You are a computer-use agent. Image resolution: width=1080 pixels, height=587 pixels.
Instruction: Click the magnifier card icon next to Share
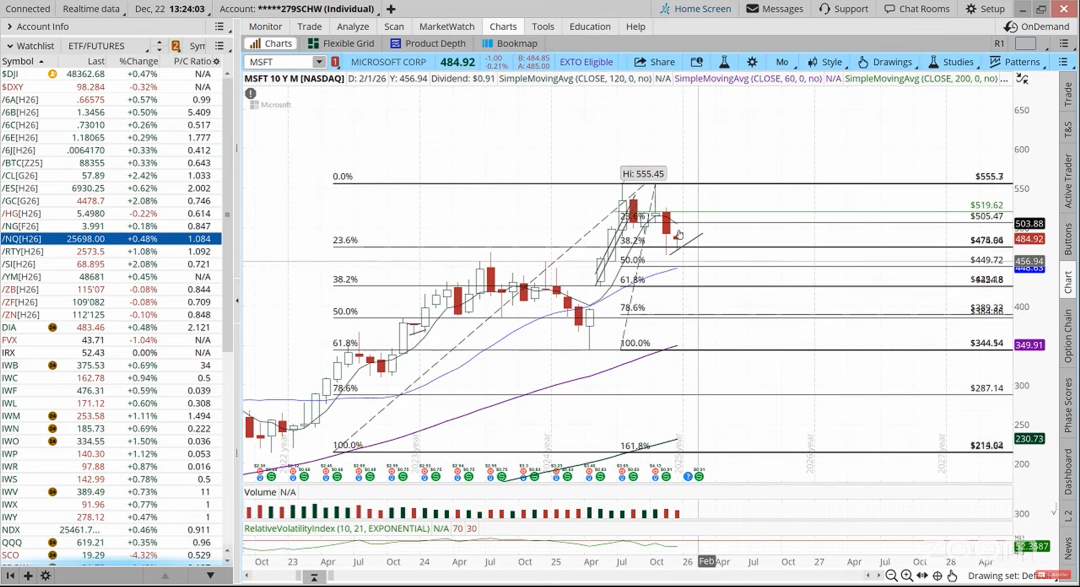696,62
